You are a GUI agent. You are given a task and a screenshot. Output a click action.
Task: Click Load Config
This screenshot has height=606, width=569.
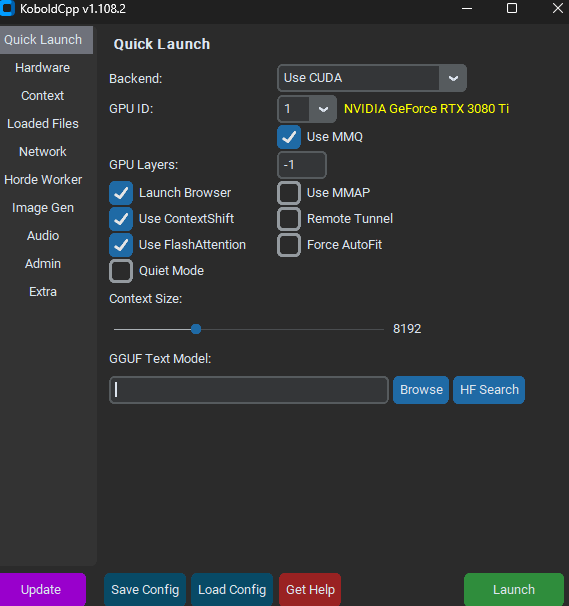tap(232, 589)
